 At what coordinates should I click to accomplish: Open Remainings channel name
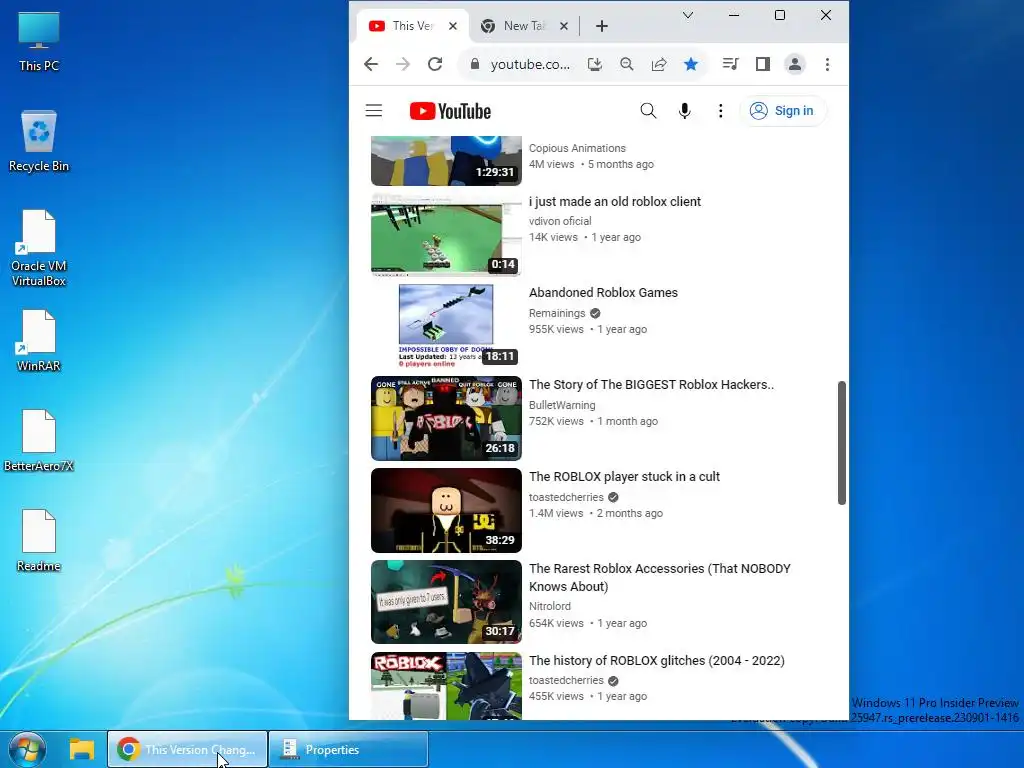[x=557, y=313]
